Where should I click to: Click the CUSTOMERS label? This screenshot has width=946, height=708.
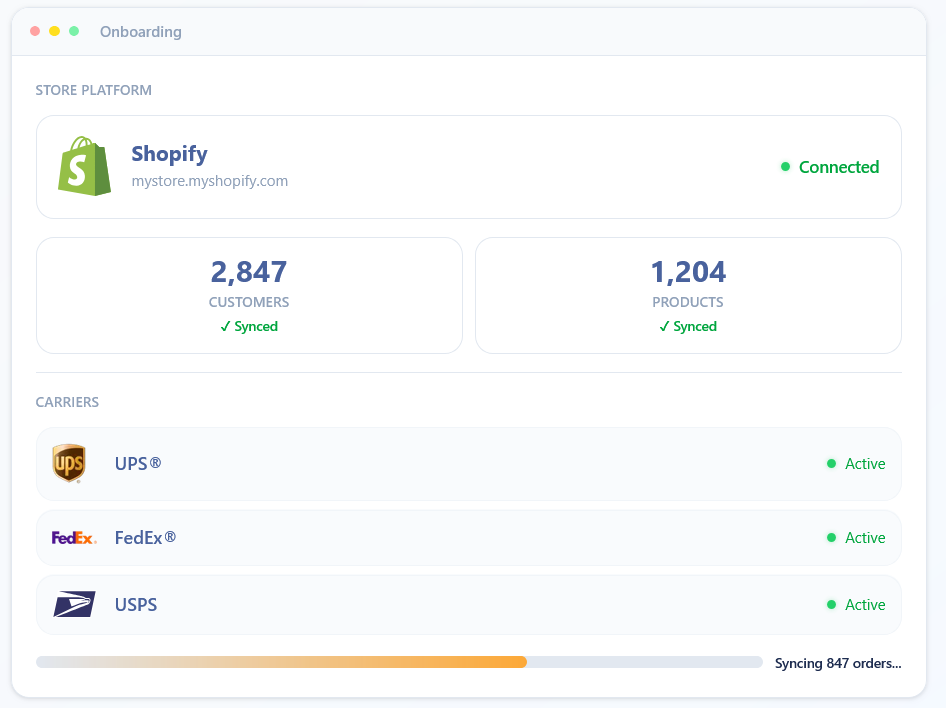[x=249, y=302]
